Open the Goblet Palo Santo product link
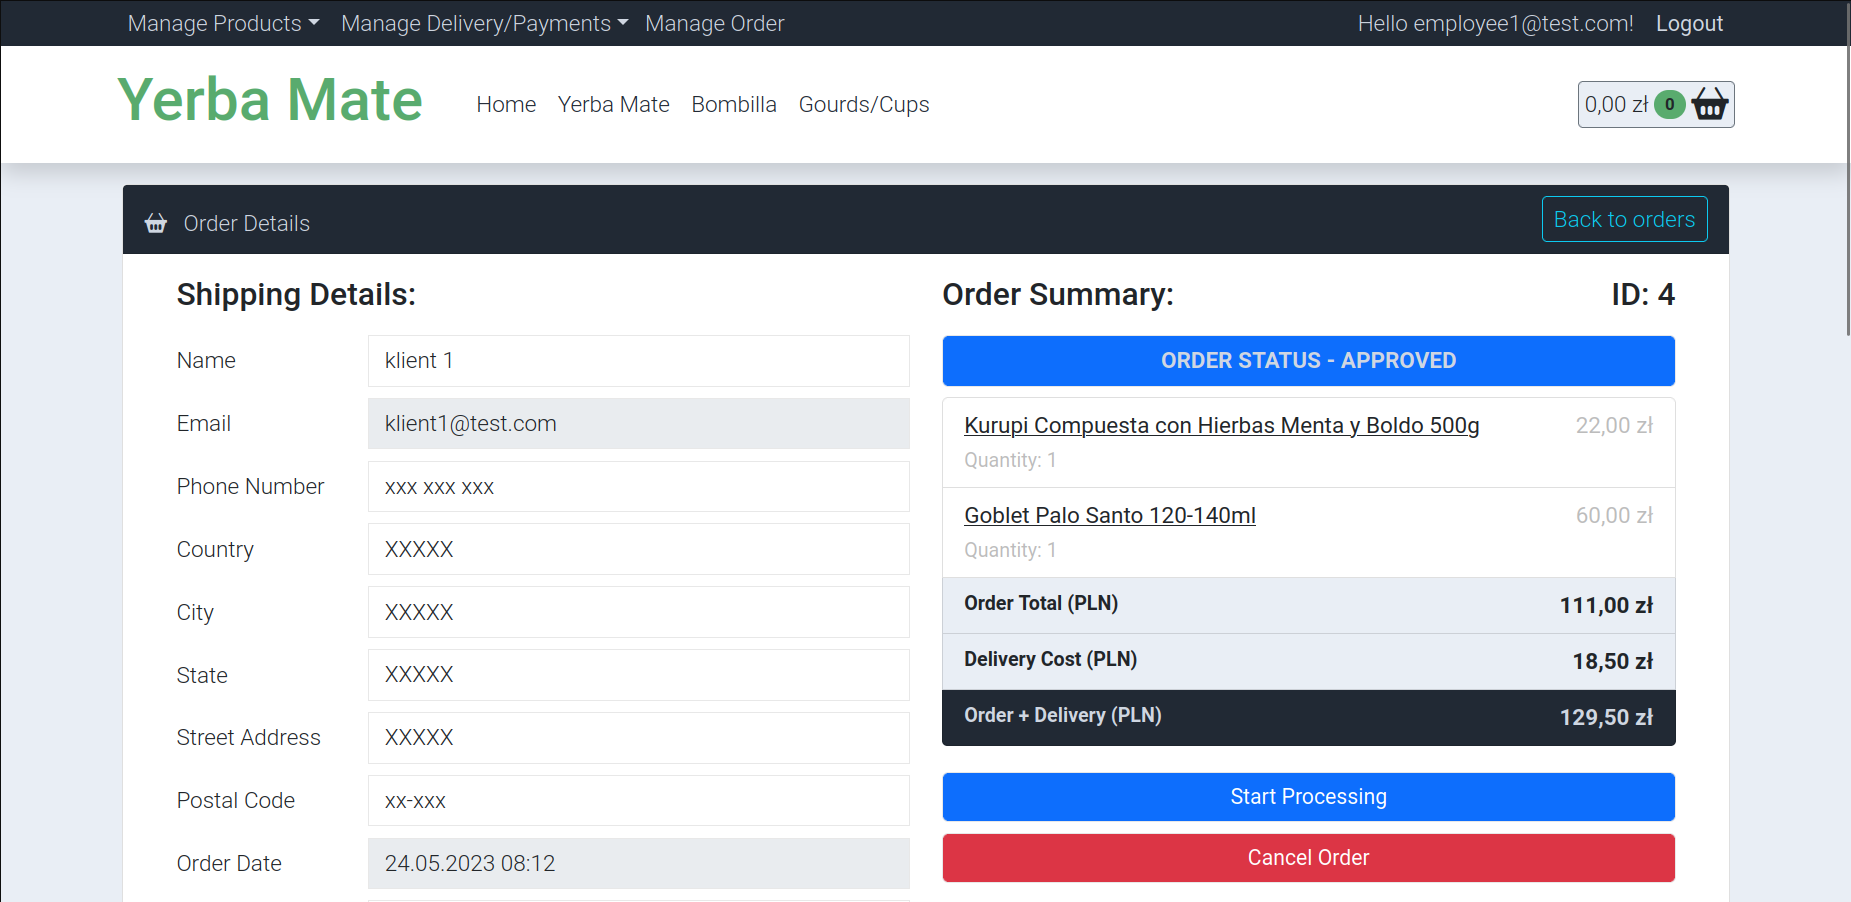The image size is (1851, 902). (1109, 515)
